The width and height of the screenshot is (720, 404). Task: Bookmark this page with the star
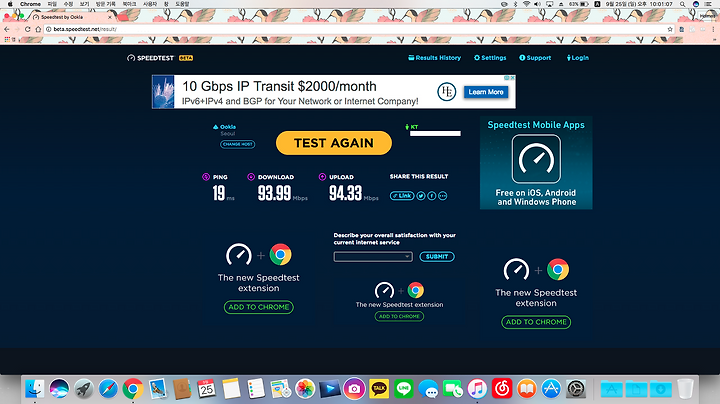(670, 29)
